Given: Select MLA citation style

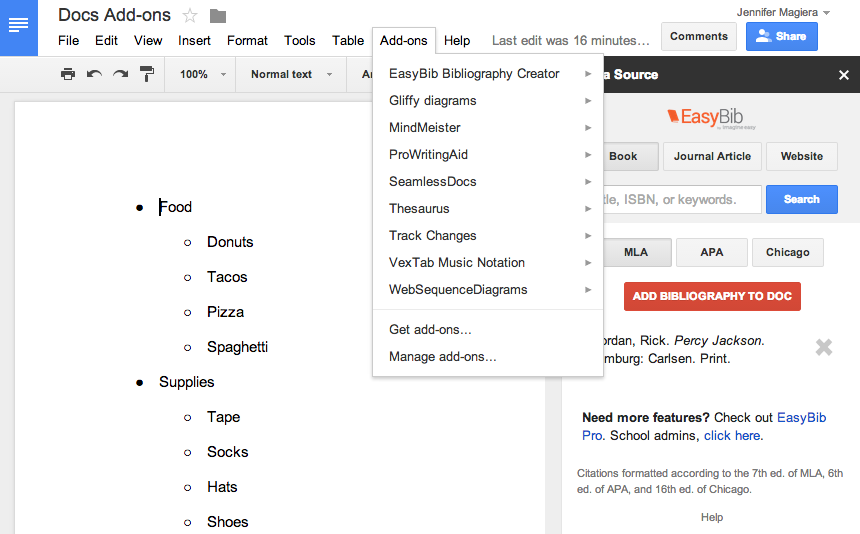Looking at the screenshot, I should pos(635,252).
